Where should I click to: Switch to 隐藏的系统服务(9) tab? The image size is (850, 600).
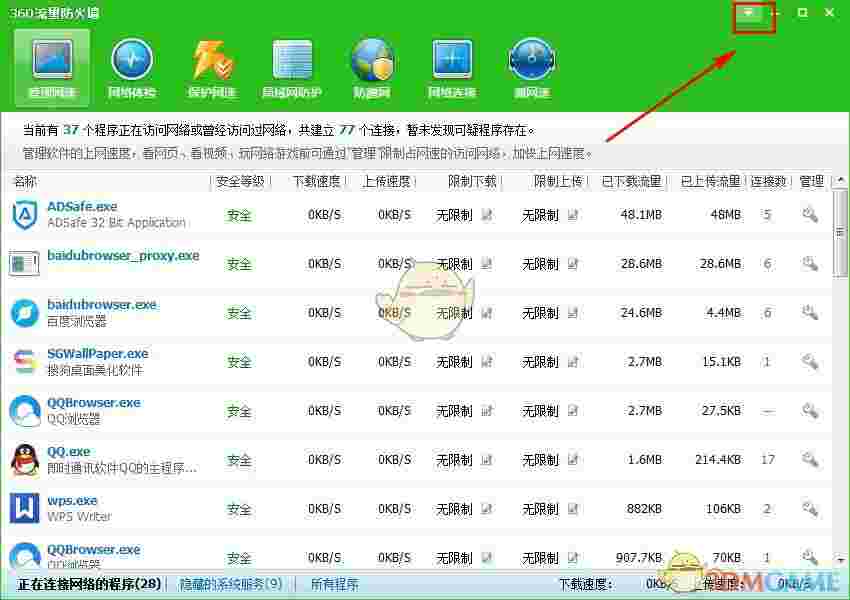(230, 584)
